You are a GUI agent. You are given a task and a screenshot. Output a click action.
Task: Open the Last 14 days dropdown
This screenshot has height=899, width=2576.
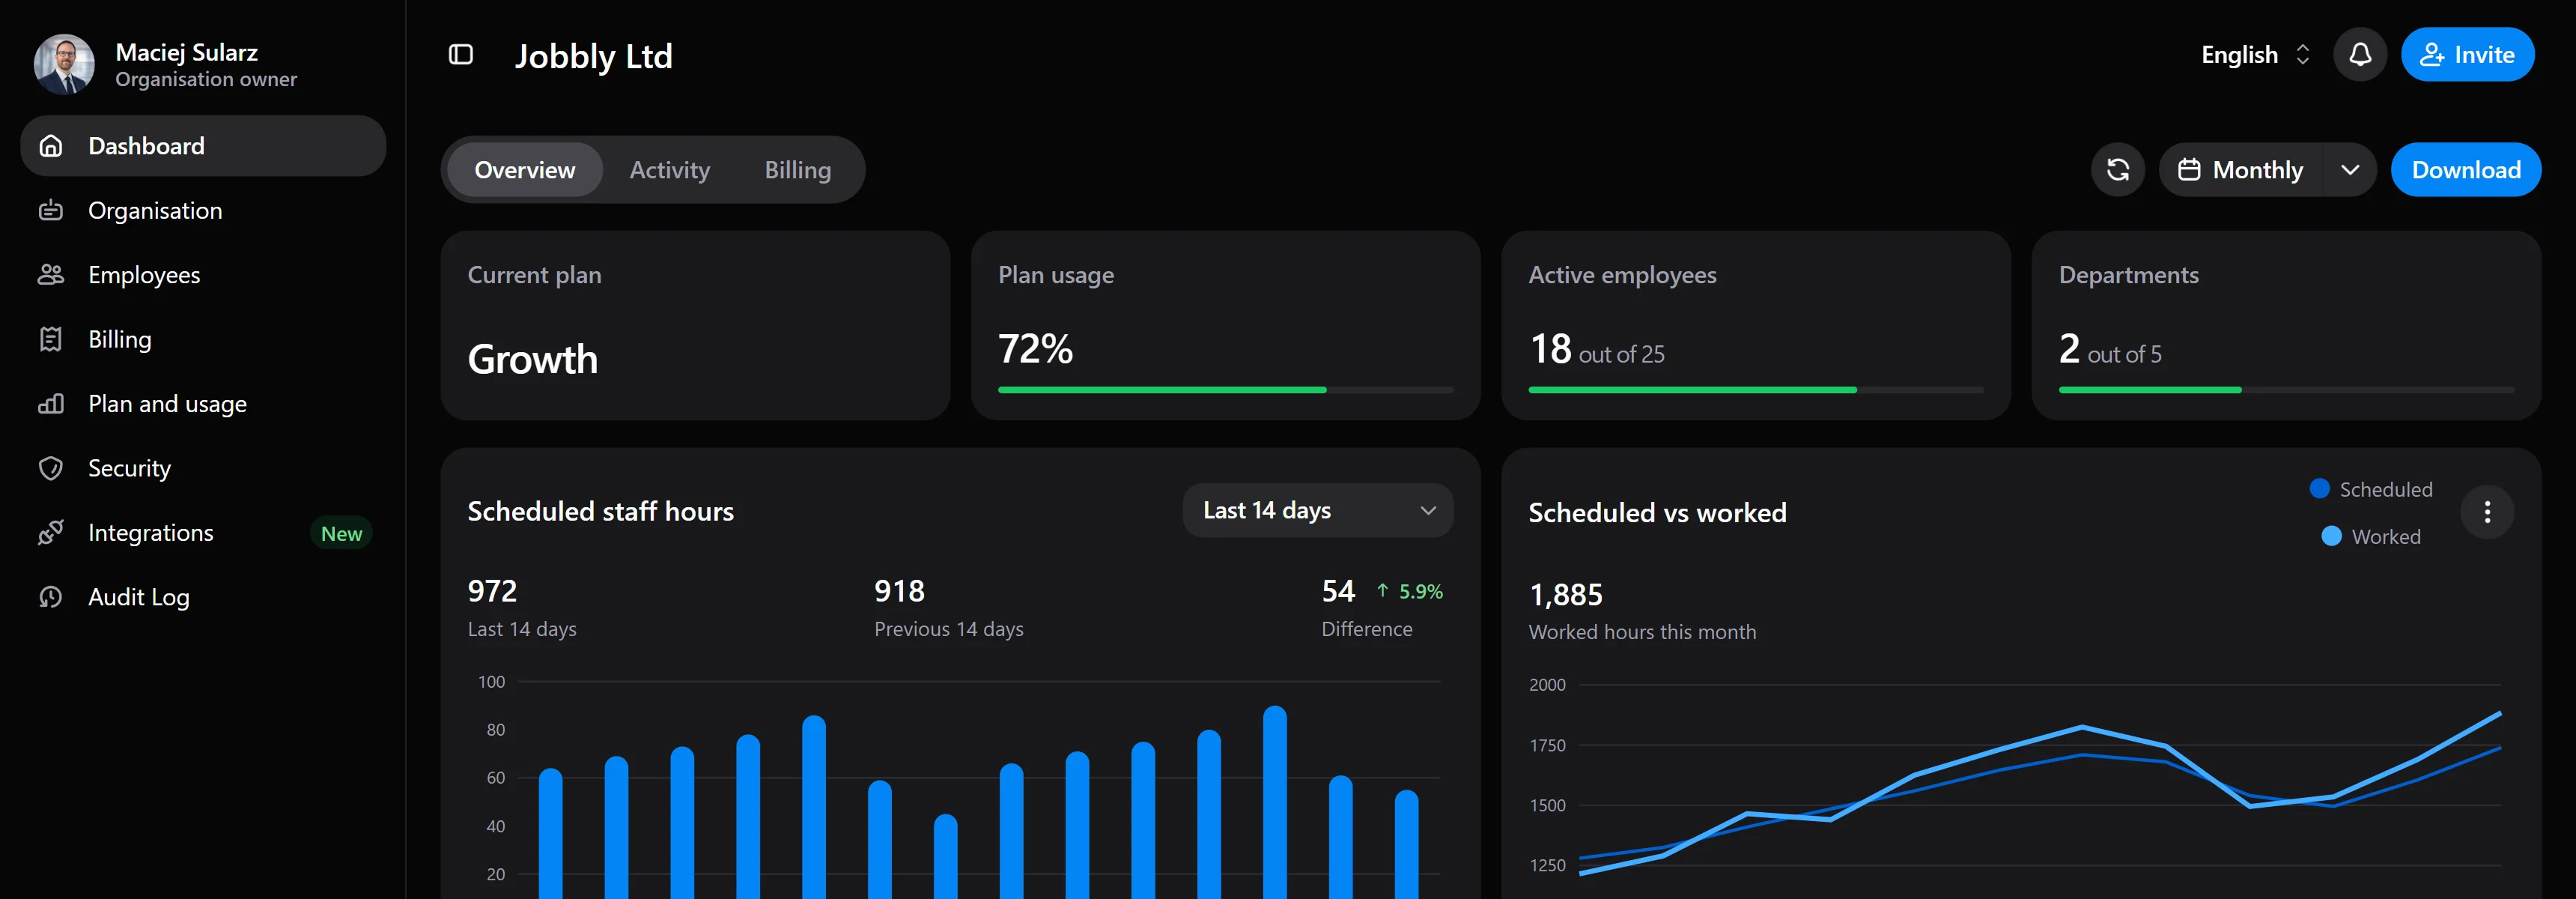coord(1317,510)
